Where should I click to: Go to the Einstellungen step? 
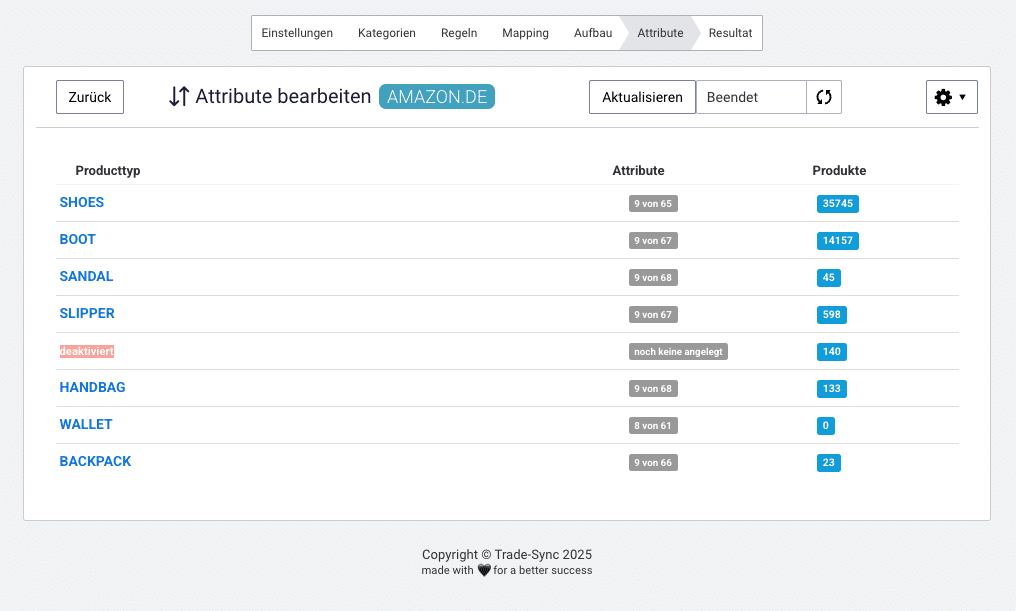tap(297, 33)
